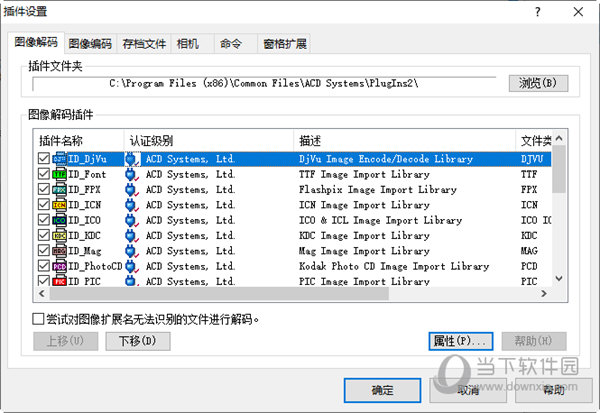Viewport: 600px width, 413px height.
Task: Select 'KDC Image Import Library' description
Action: coord(364,235)
